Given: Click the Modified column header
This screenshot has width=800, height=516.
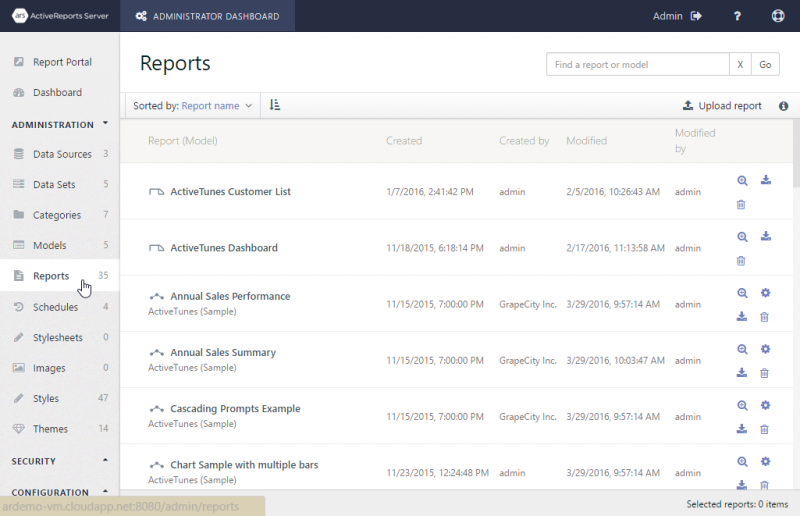Looking at the screenshot, I should (586, 141).
